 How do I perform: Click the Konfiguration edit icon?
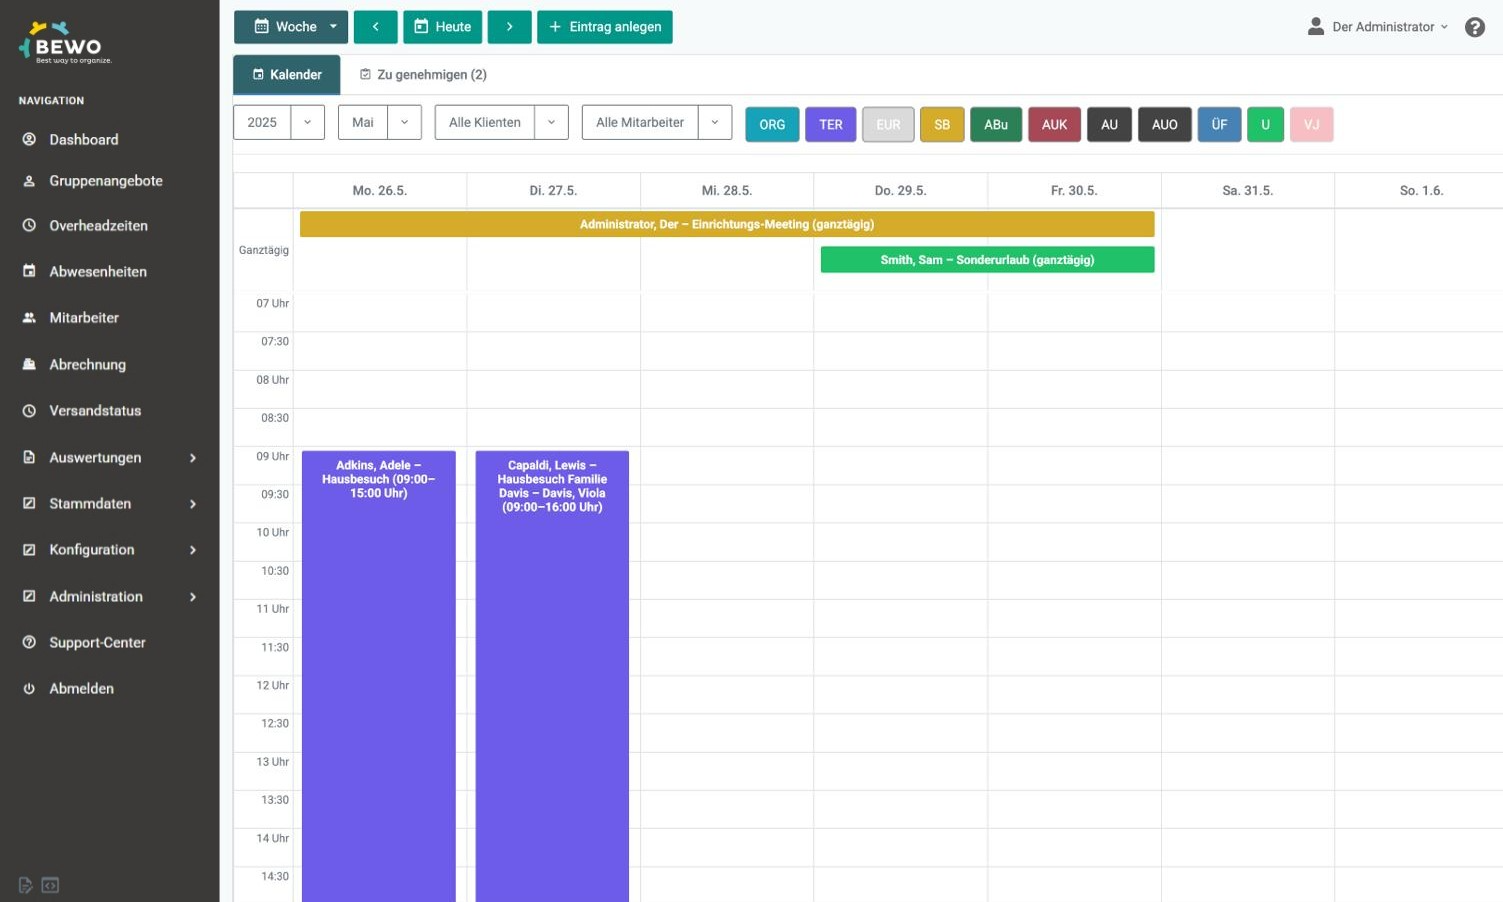coord(29,549)
